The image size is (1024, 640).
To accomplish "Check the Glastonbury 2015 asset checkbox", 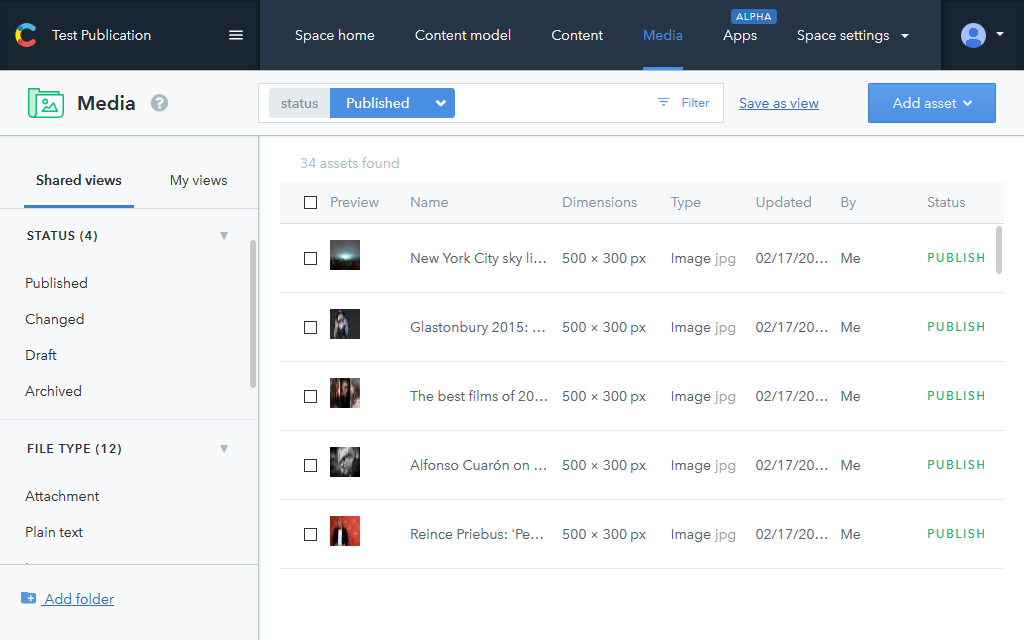I will click(x=310, y=327).
